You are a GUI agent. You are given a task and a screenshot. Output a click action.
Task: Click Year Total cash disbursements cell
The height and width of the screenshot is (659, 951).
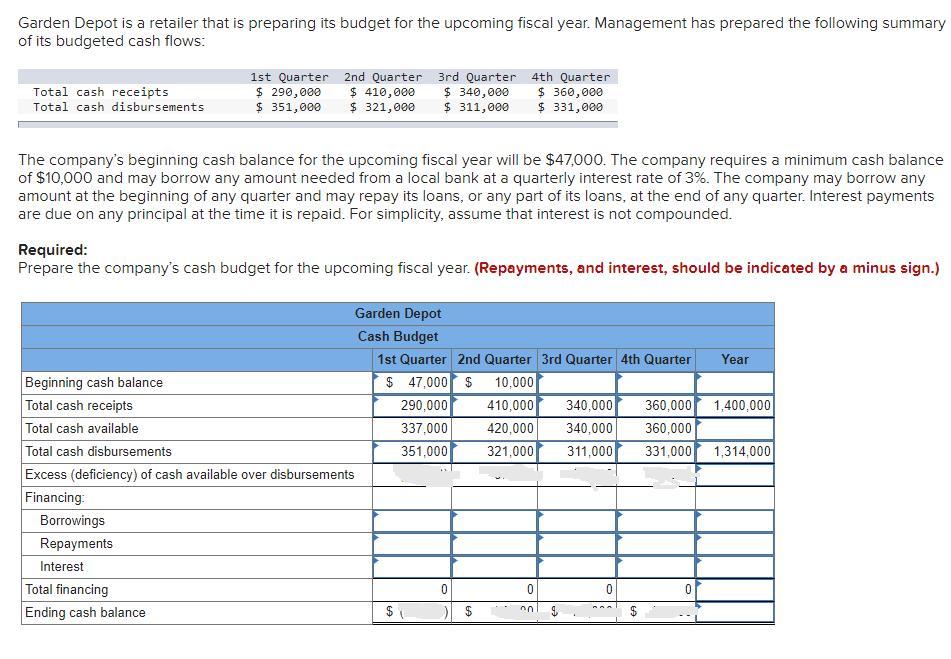(734, 452)
